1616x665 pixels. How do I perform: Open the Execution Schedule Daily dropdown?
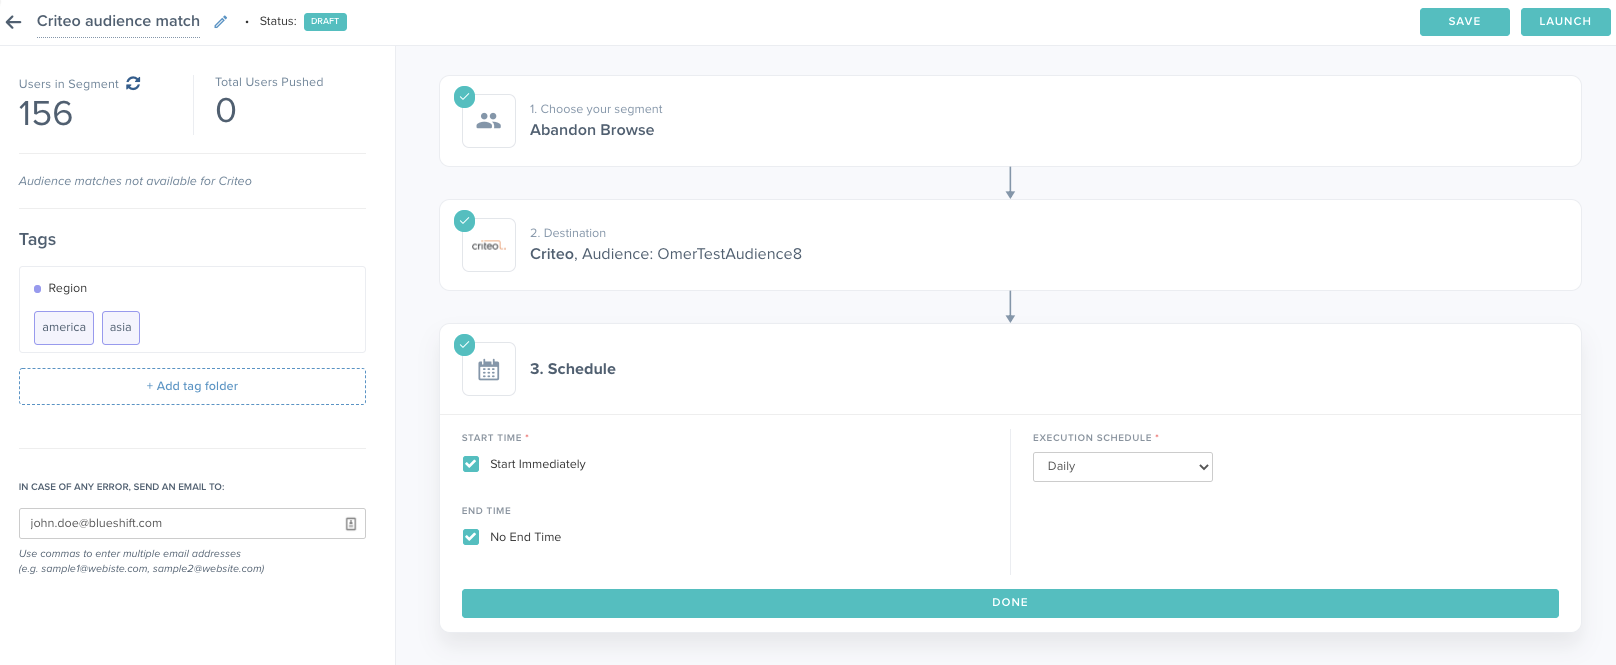1123,467
